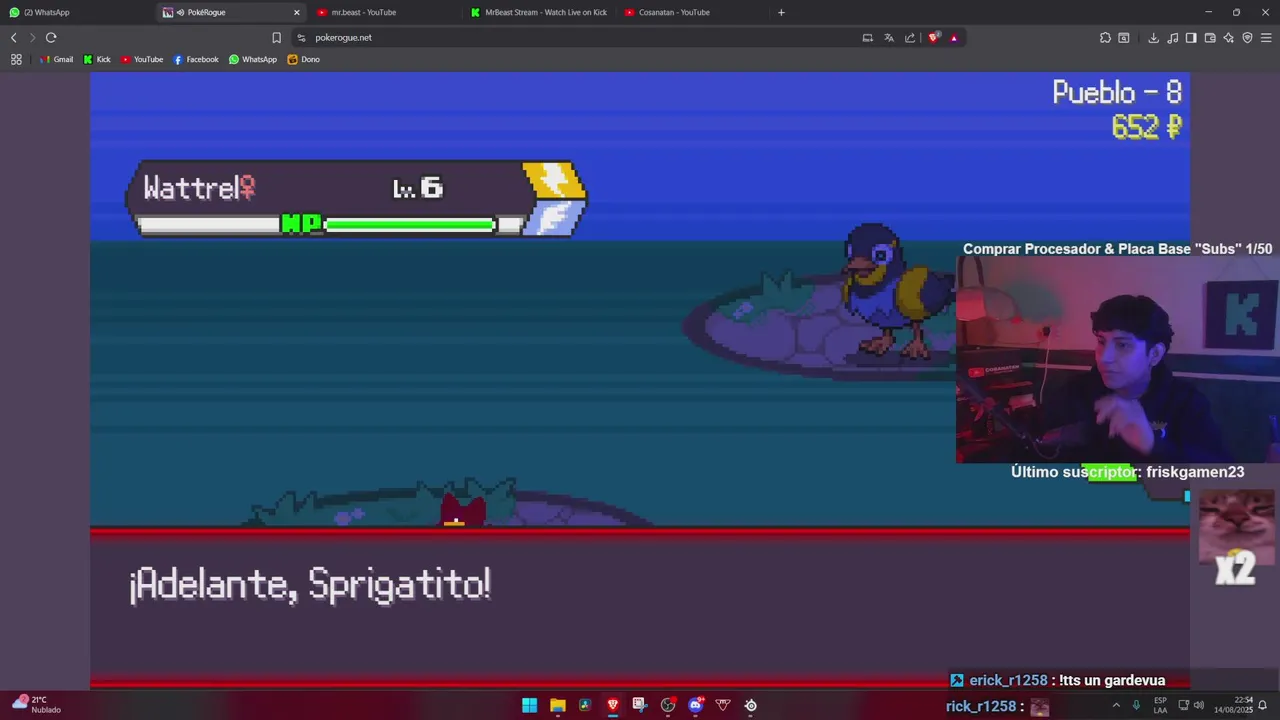Open the Windows Start menu
1280x720 pixels.
tap(529, 705)
